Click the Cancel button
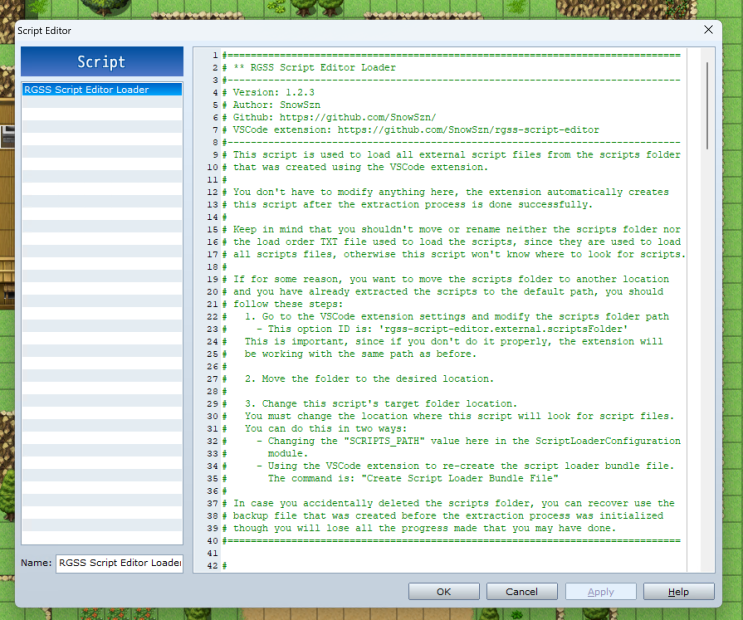 tap(521, 592)
